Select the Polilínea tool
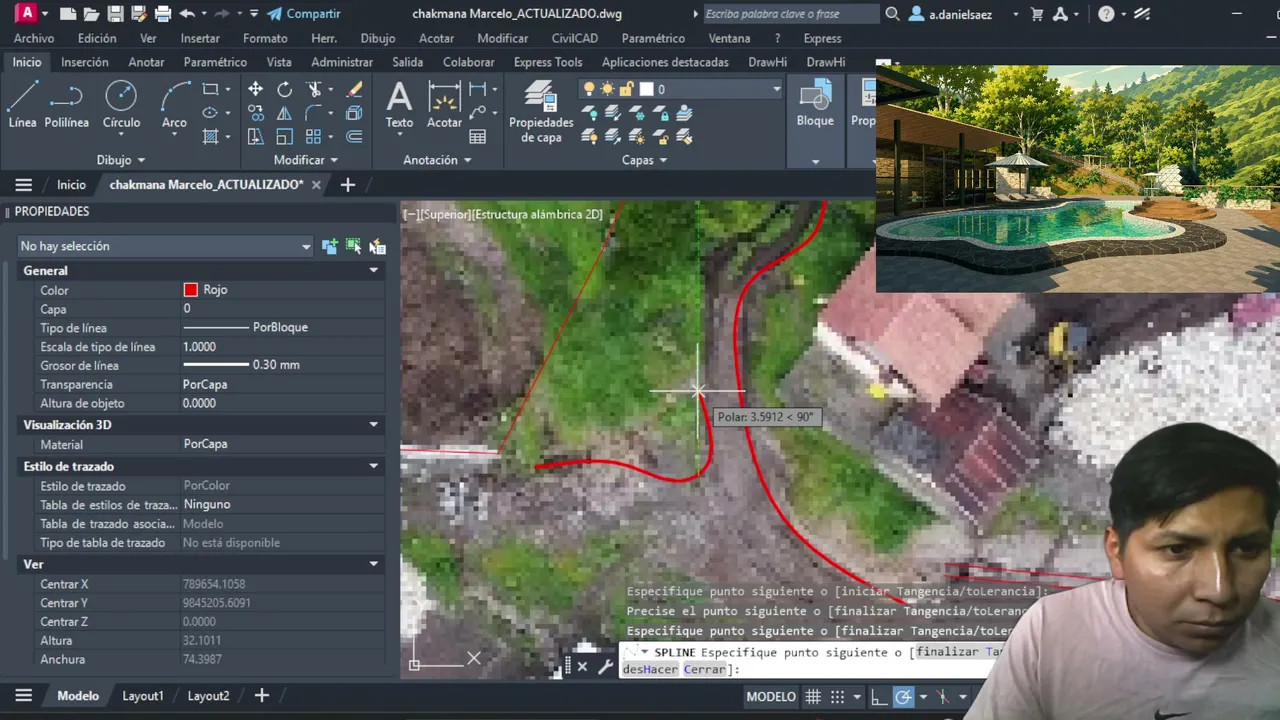The height and width of the screenshot is (720, 1280). [66, 105]
